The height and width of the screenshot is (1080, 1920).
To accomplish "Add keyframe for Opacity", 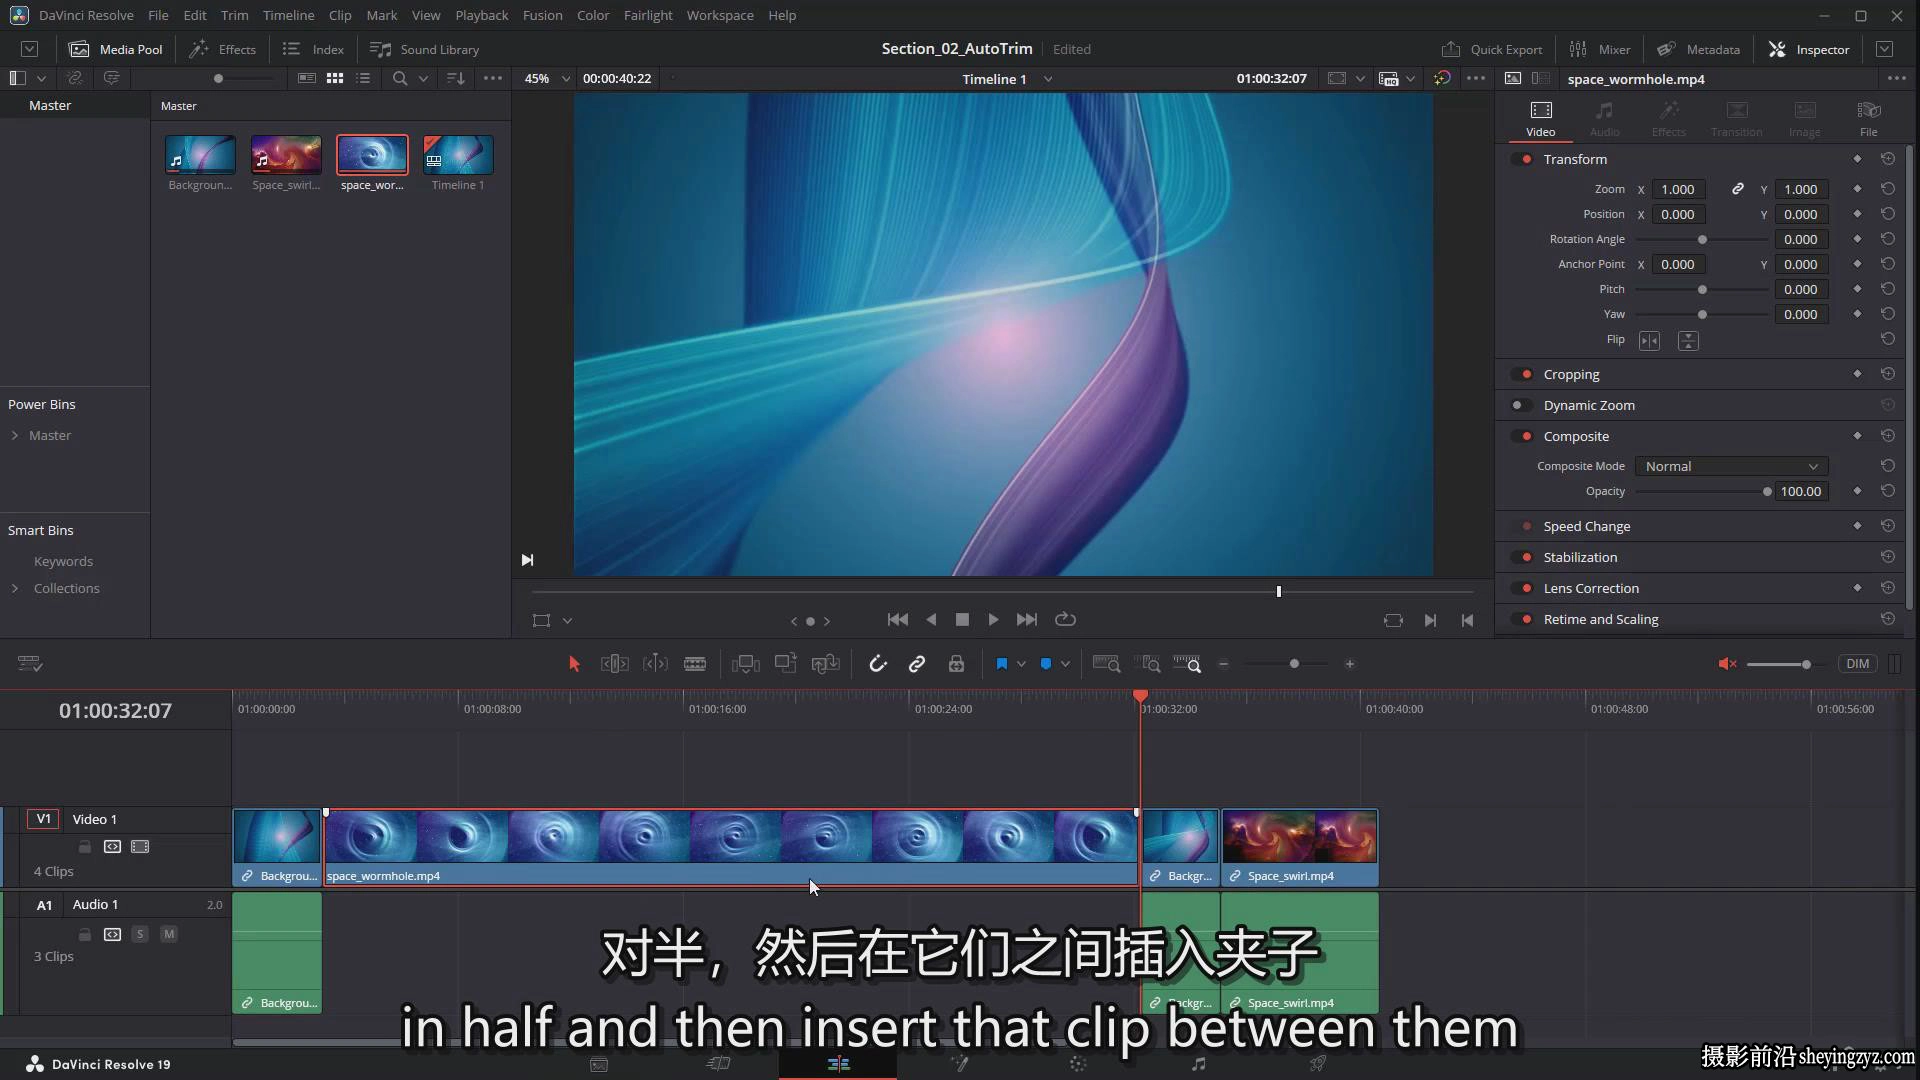I will click(1857, 491).
